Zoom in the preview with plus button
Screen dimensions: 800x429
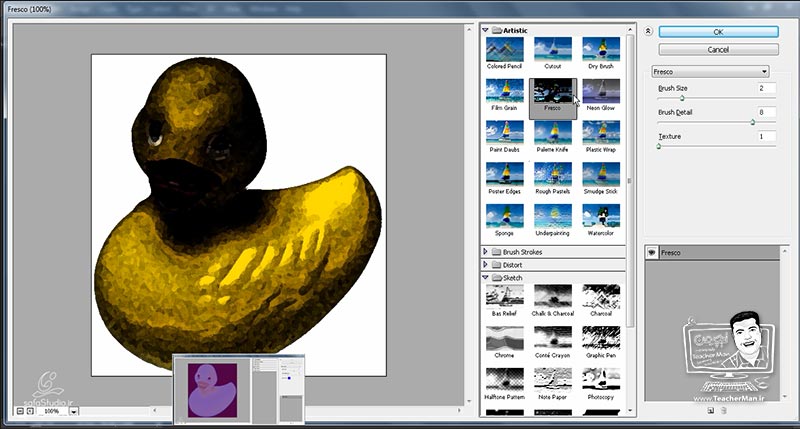coord(30,411)
